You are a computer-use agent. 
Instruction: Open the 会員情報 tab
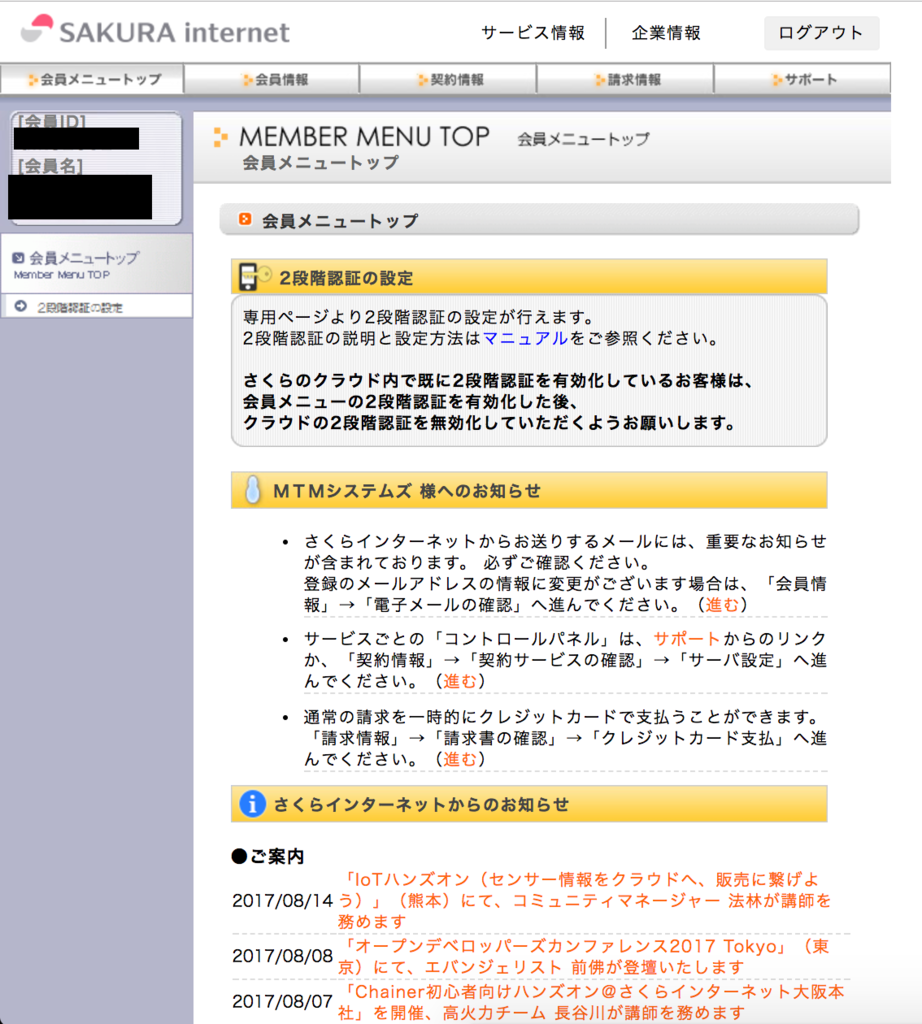point(272,79)
